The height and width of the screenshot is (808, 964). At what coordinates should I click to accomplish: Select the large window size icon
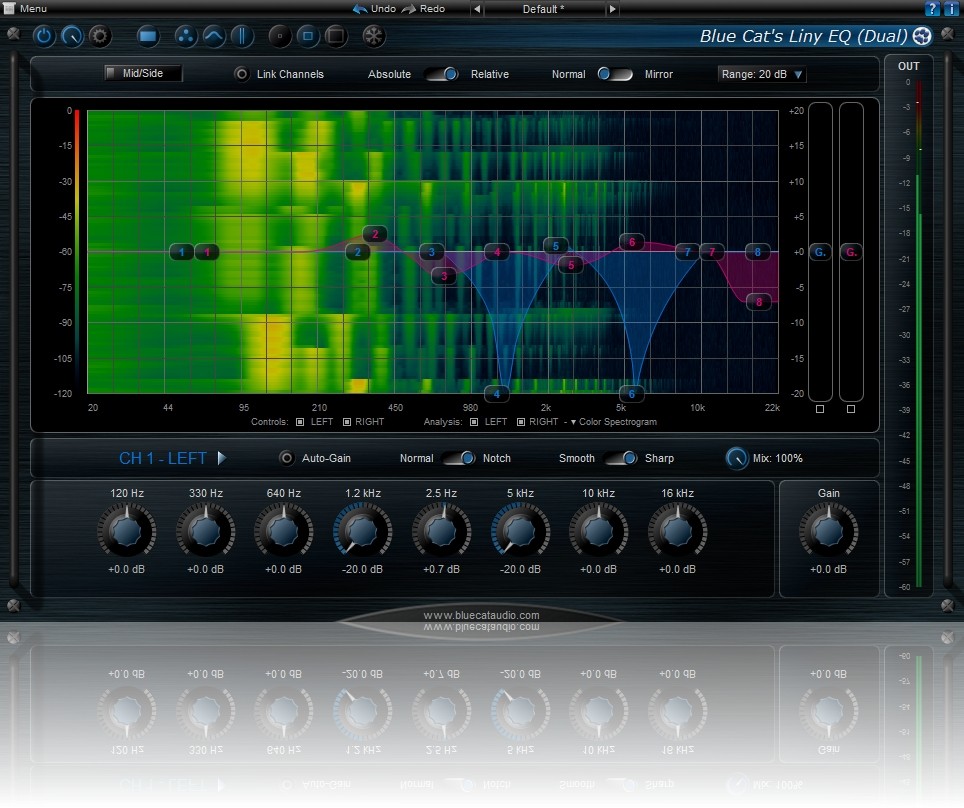pyautogui.click(x=336, y=36)
